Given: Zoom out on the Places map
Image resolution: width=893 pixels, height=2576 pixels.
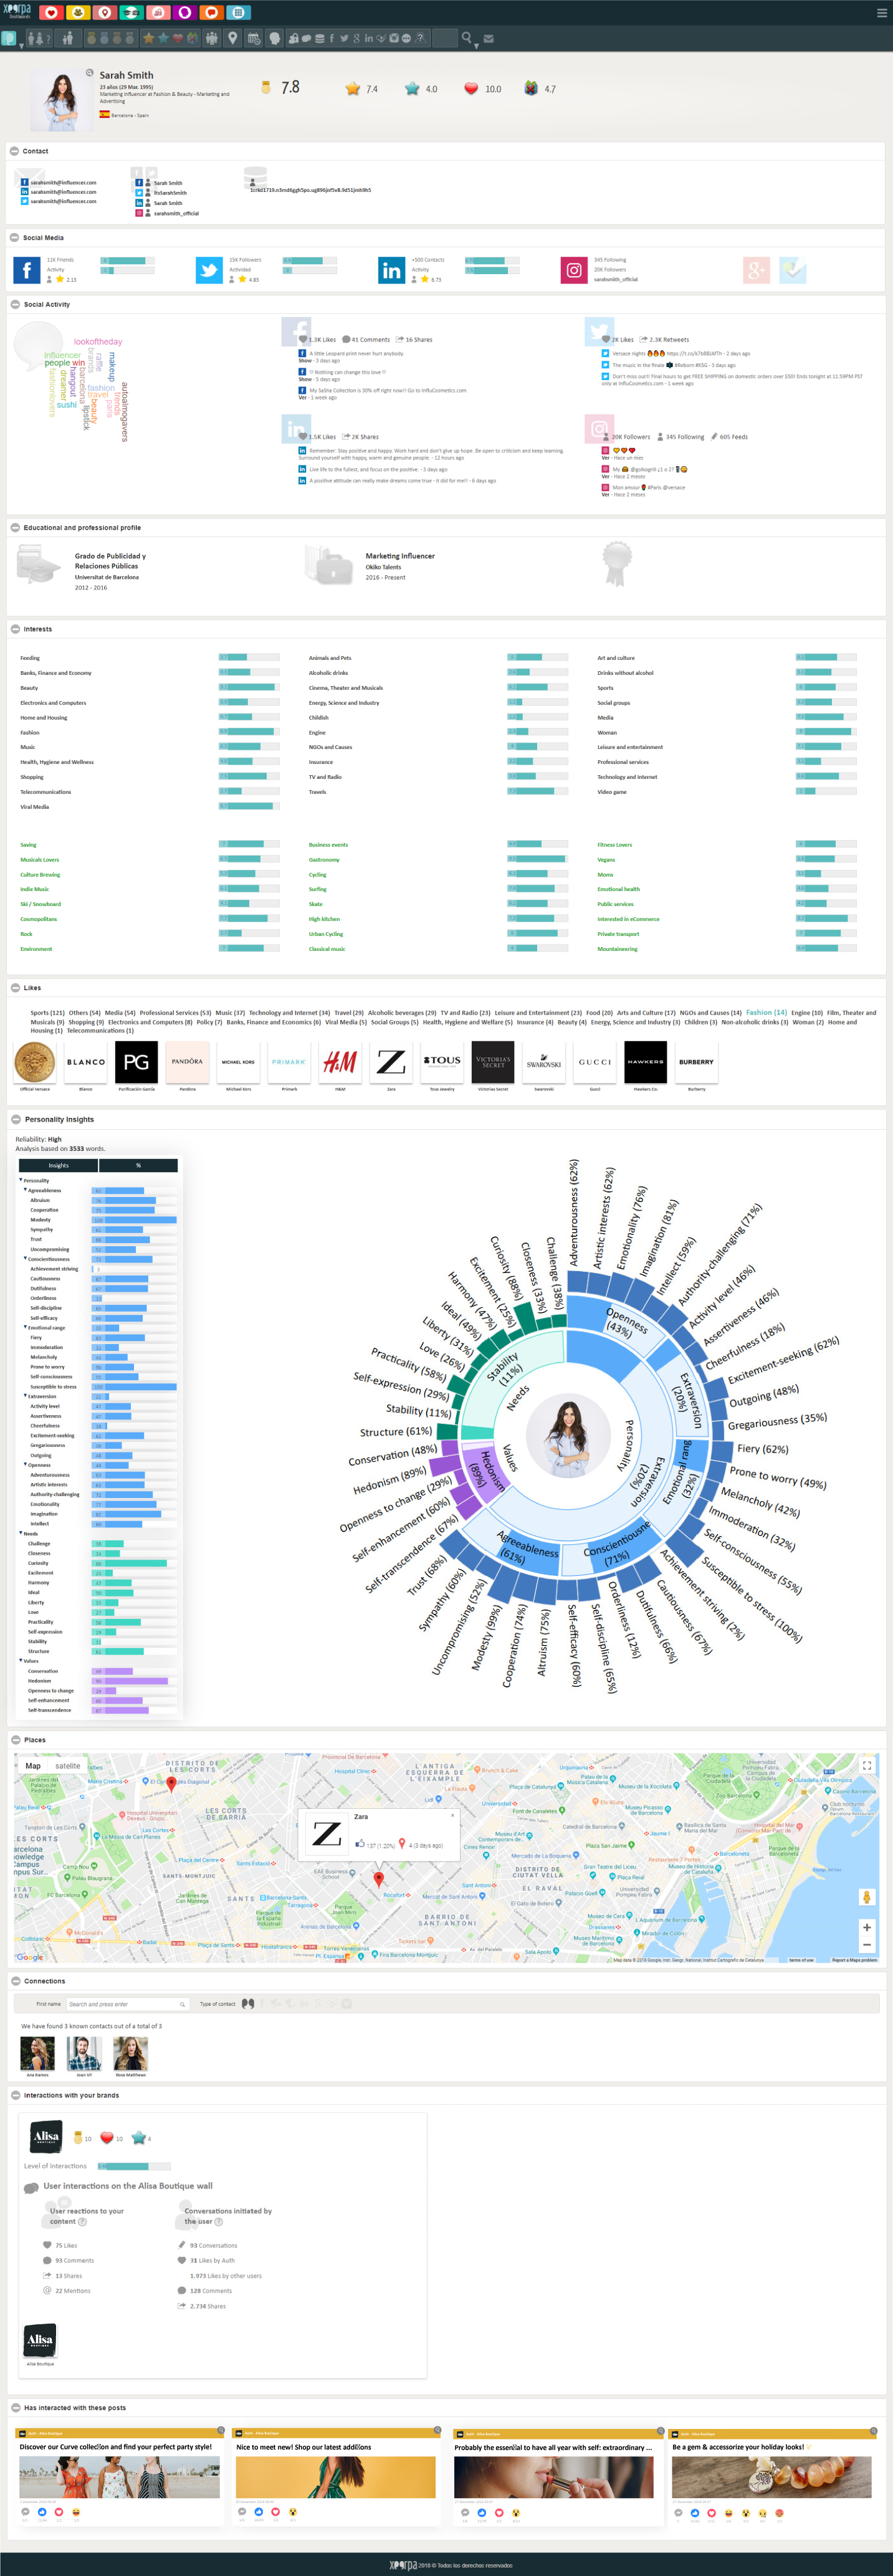Looking at the screenshot, I should pos(867,1945).
